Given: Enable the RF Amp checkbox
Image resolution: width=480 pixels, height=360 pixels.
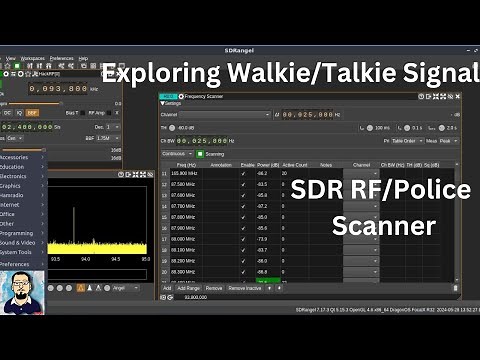Looking at the screenshot, I should [x=109, y=113].
